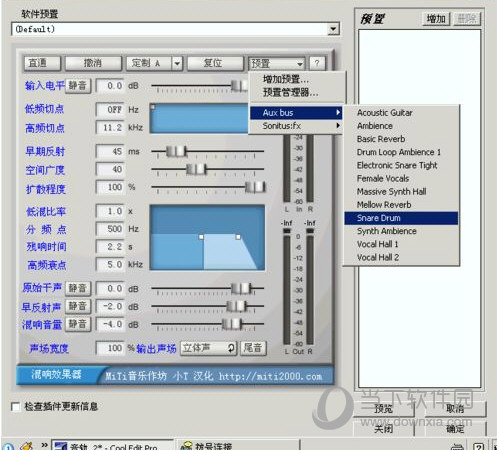
Task: Click the 早期反射 45 ms field
Action: (110, 152)
